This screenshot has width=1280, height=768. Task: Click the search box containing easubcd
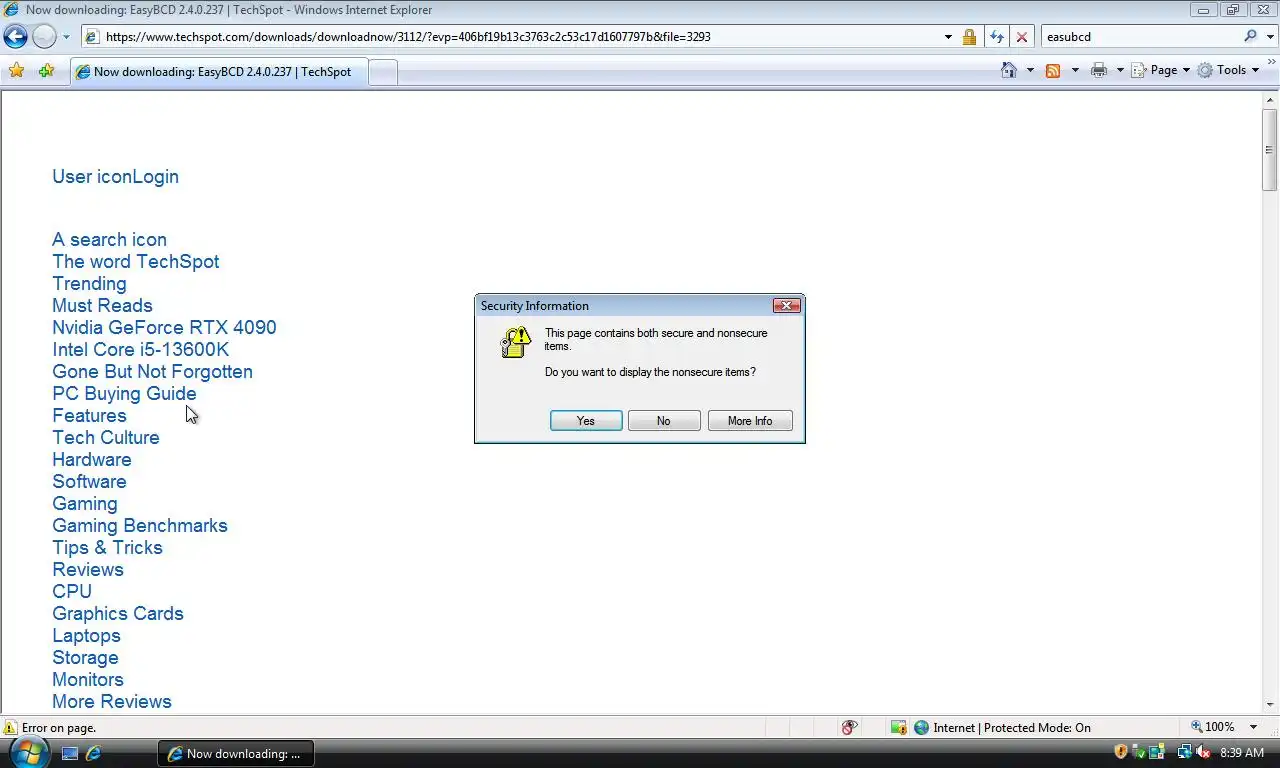point(1138,37)
